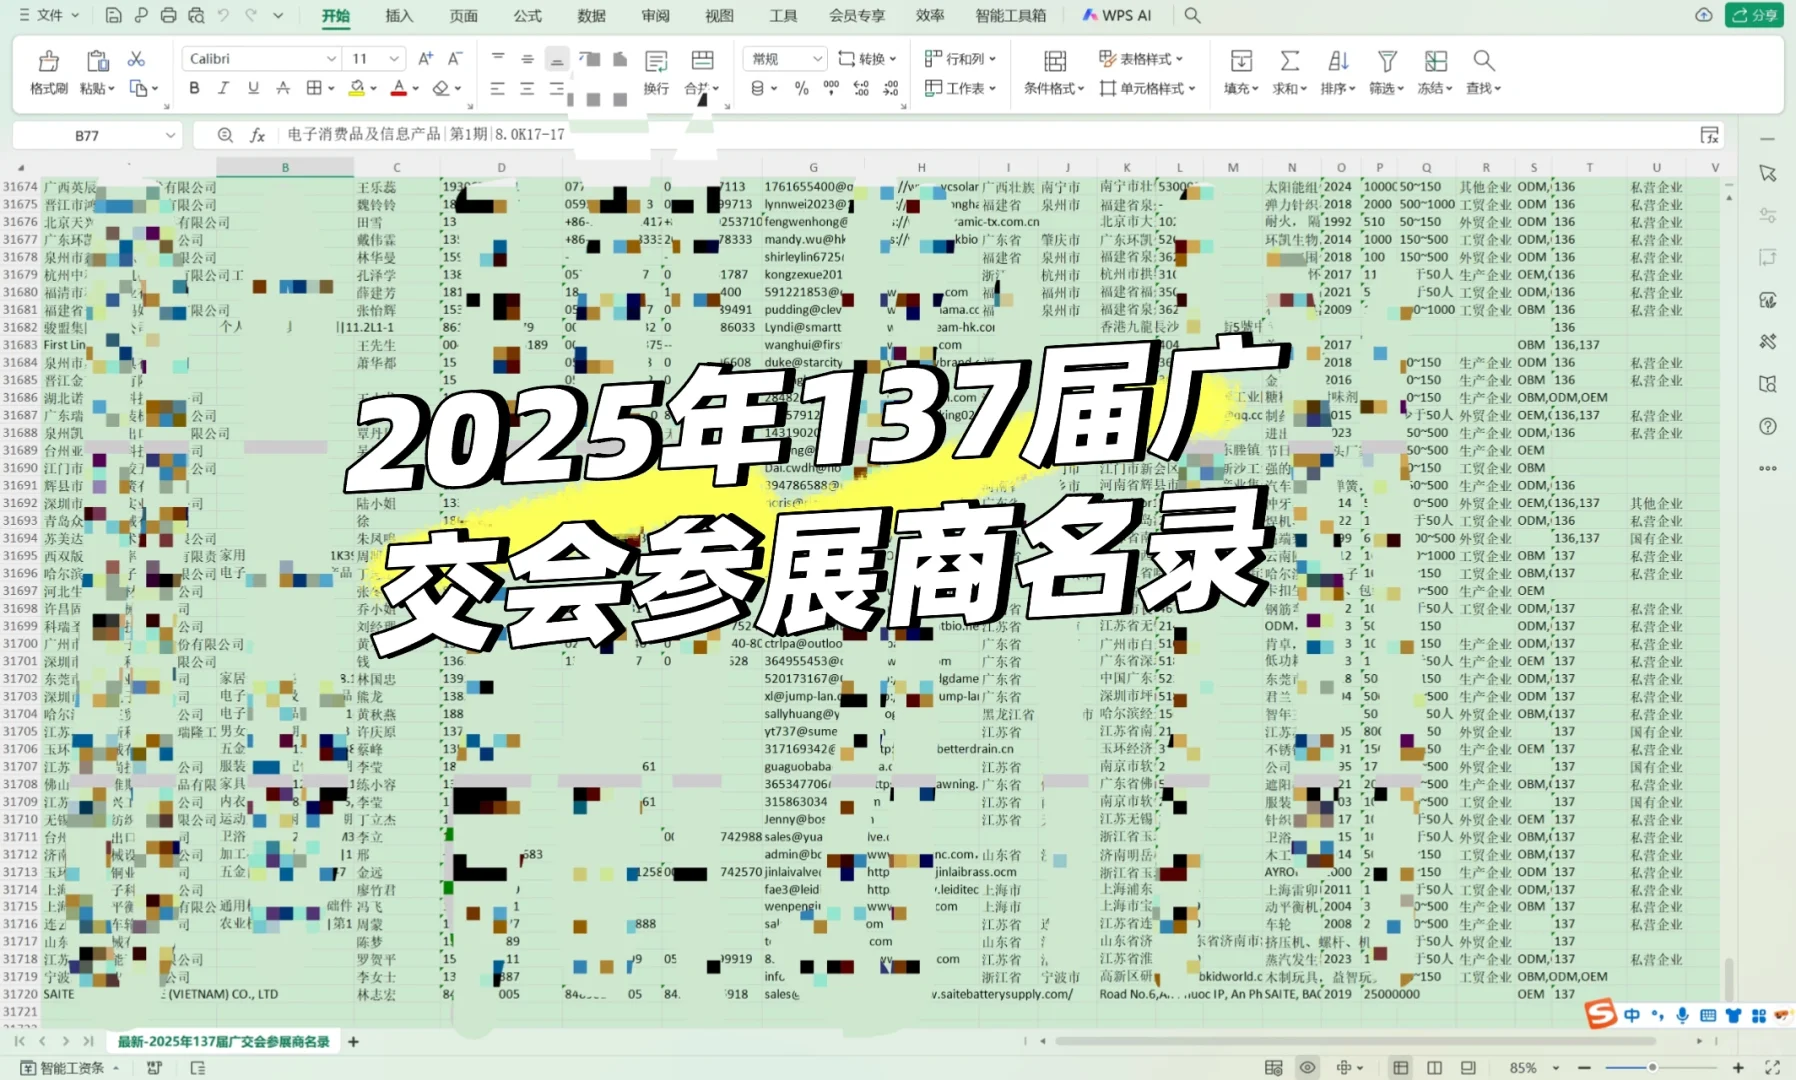Open Conditional Formatting (条件格式)
1796x1080 pixels.
click(1053, 73)
